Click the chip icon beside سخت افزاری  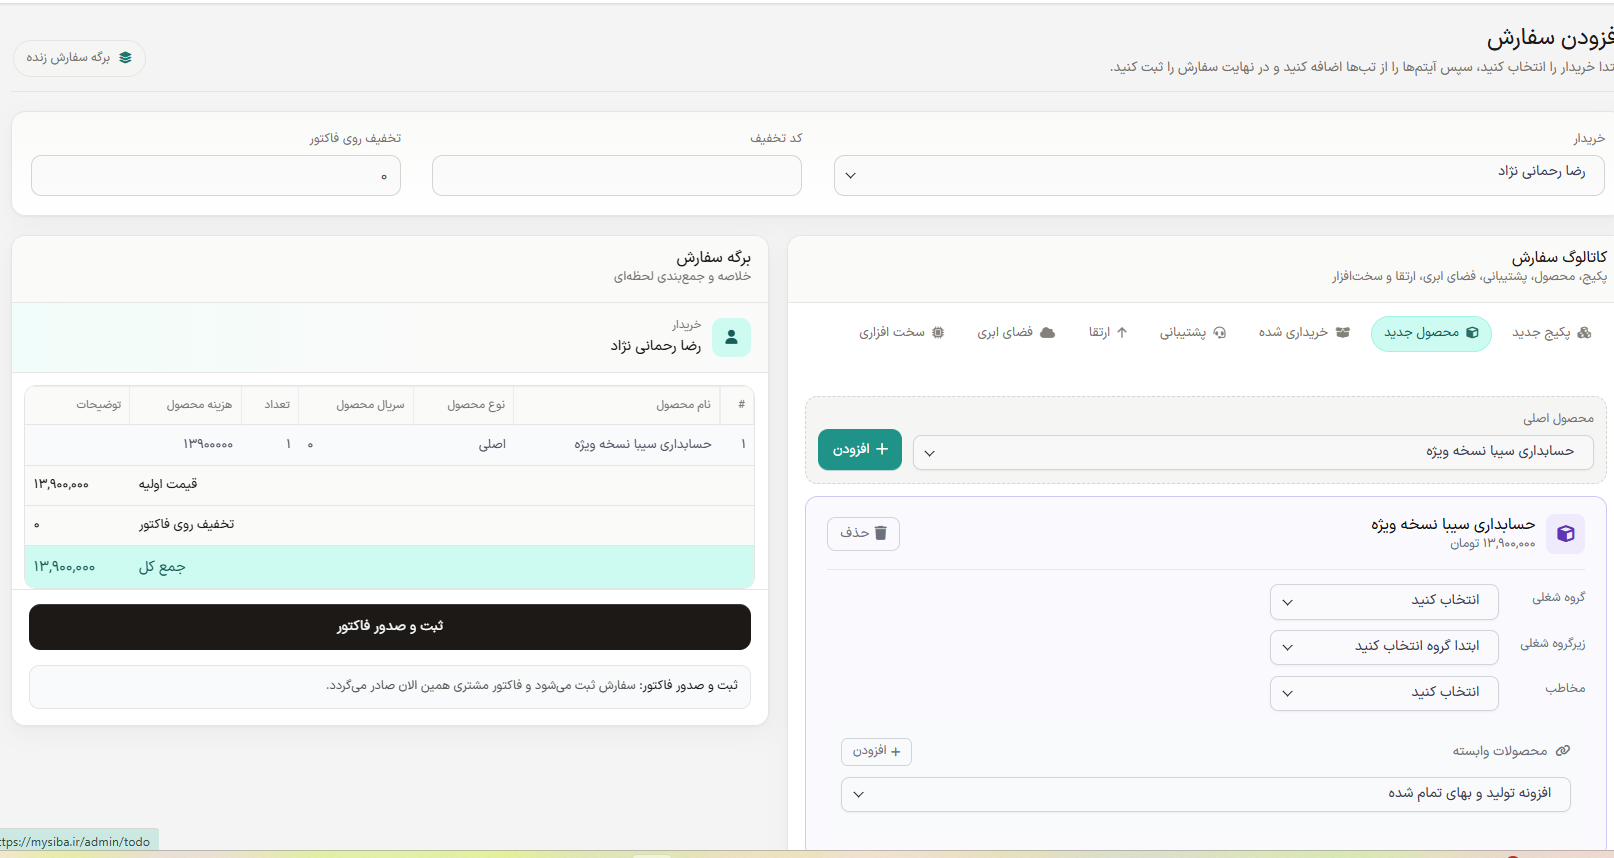938,333
